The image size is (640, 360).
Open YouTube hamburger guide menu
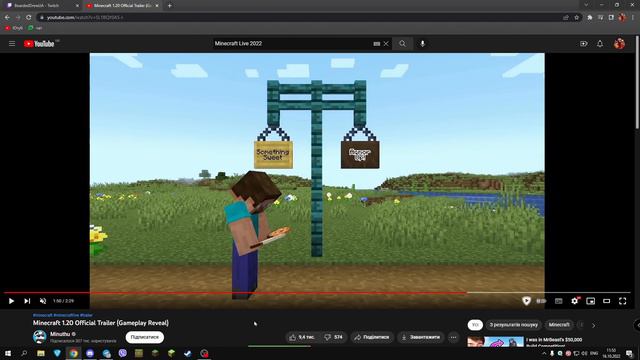12,43
